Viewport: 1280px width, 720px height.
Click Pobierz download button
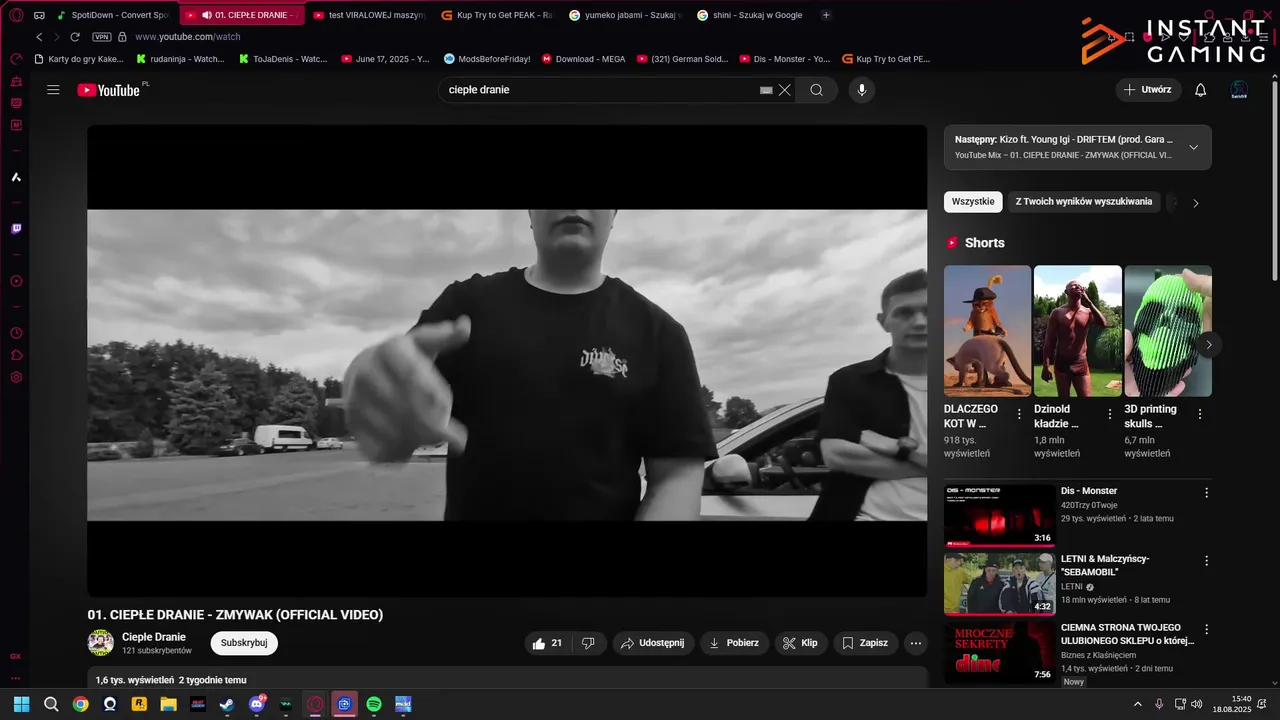pyautogui.click(x=734, y=643)
